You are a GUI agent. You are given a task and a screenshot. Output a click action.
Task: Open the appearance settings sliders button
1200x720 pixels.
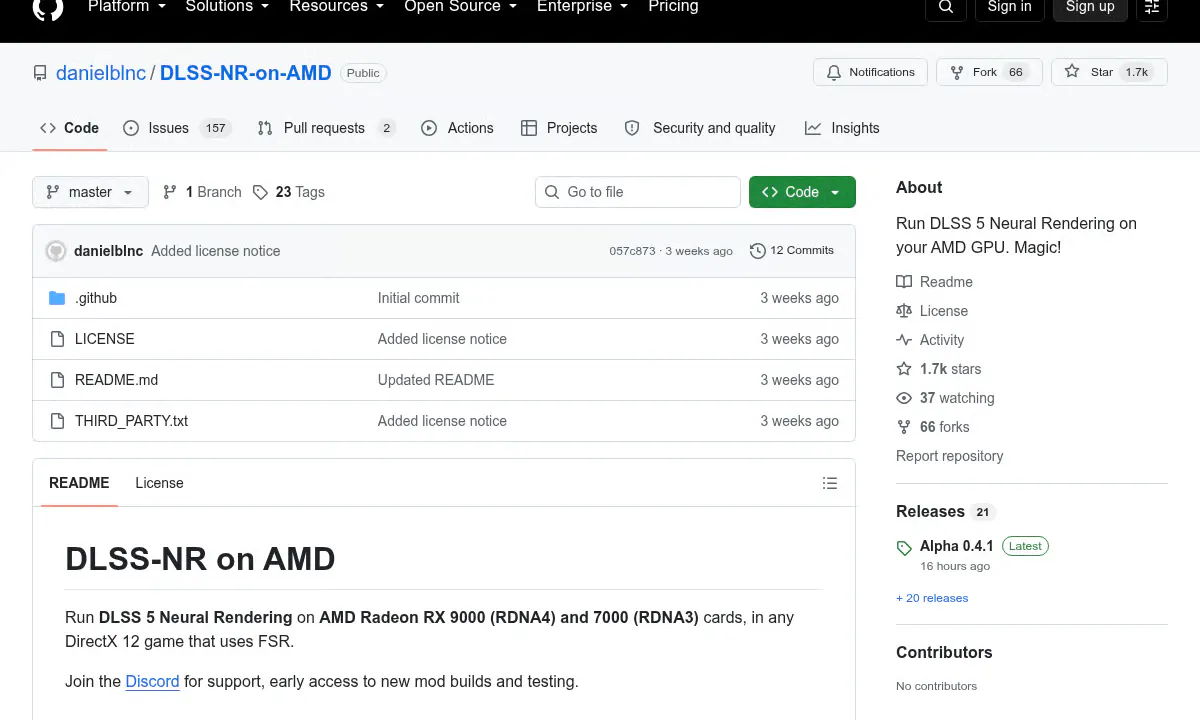(1152, 7)
